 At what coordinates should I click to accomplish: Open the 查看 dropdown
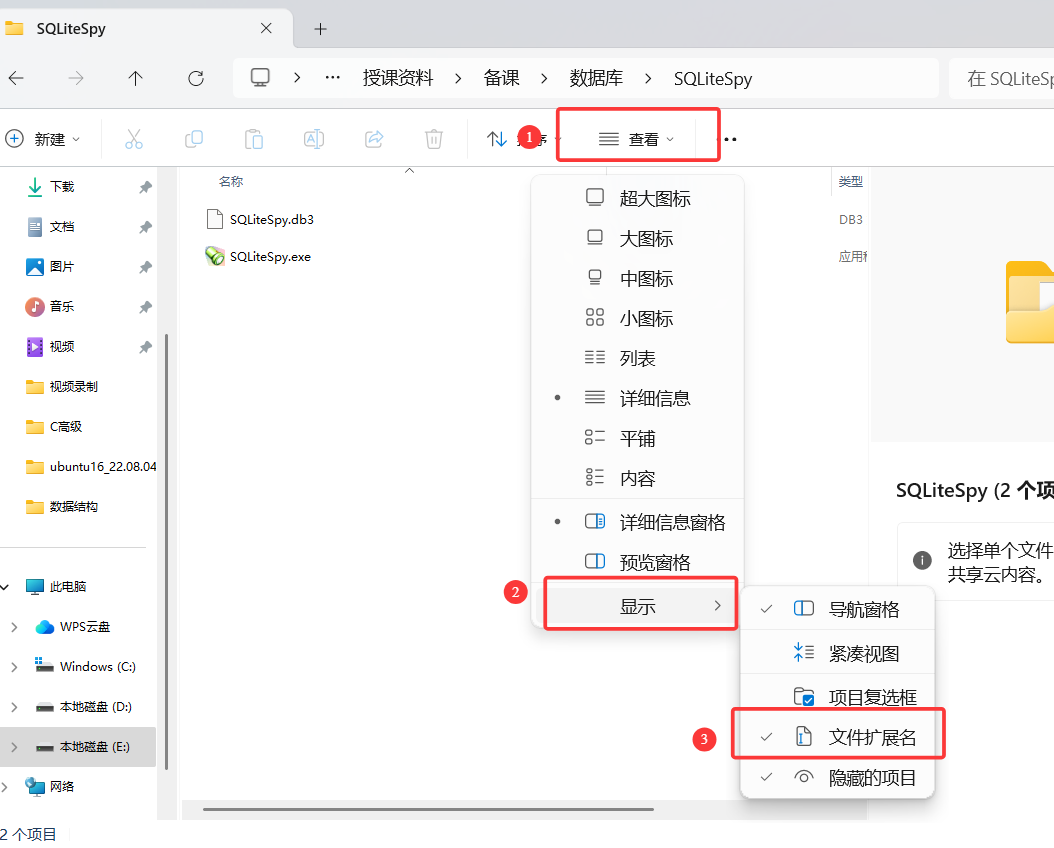pos(637,139)
